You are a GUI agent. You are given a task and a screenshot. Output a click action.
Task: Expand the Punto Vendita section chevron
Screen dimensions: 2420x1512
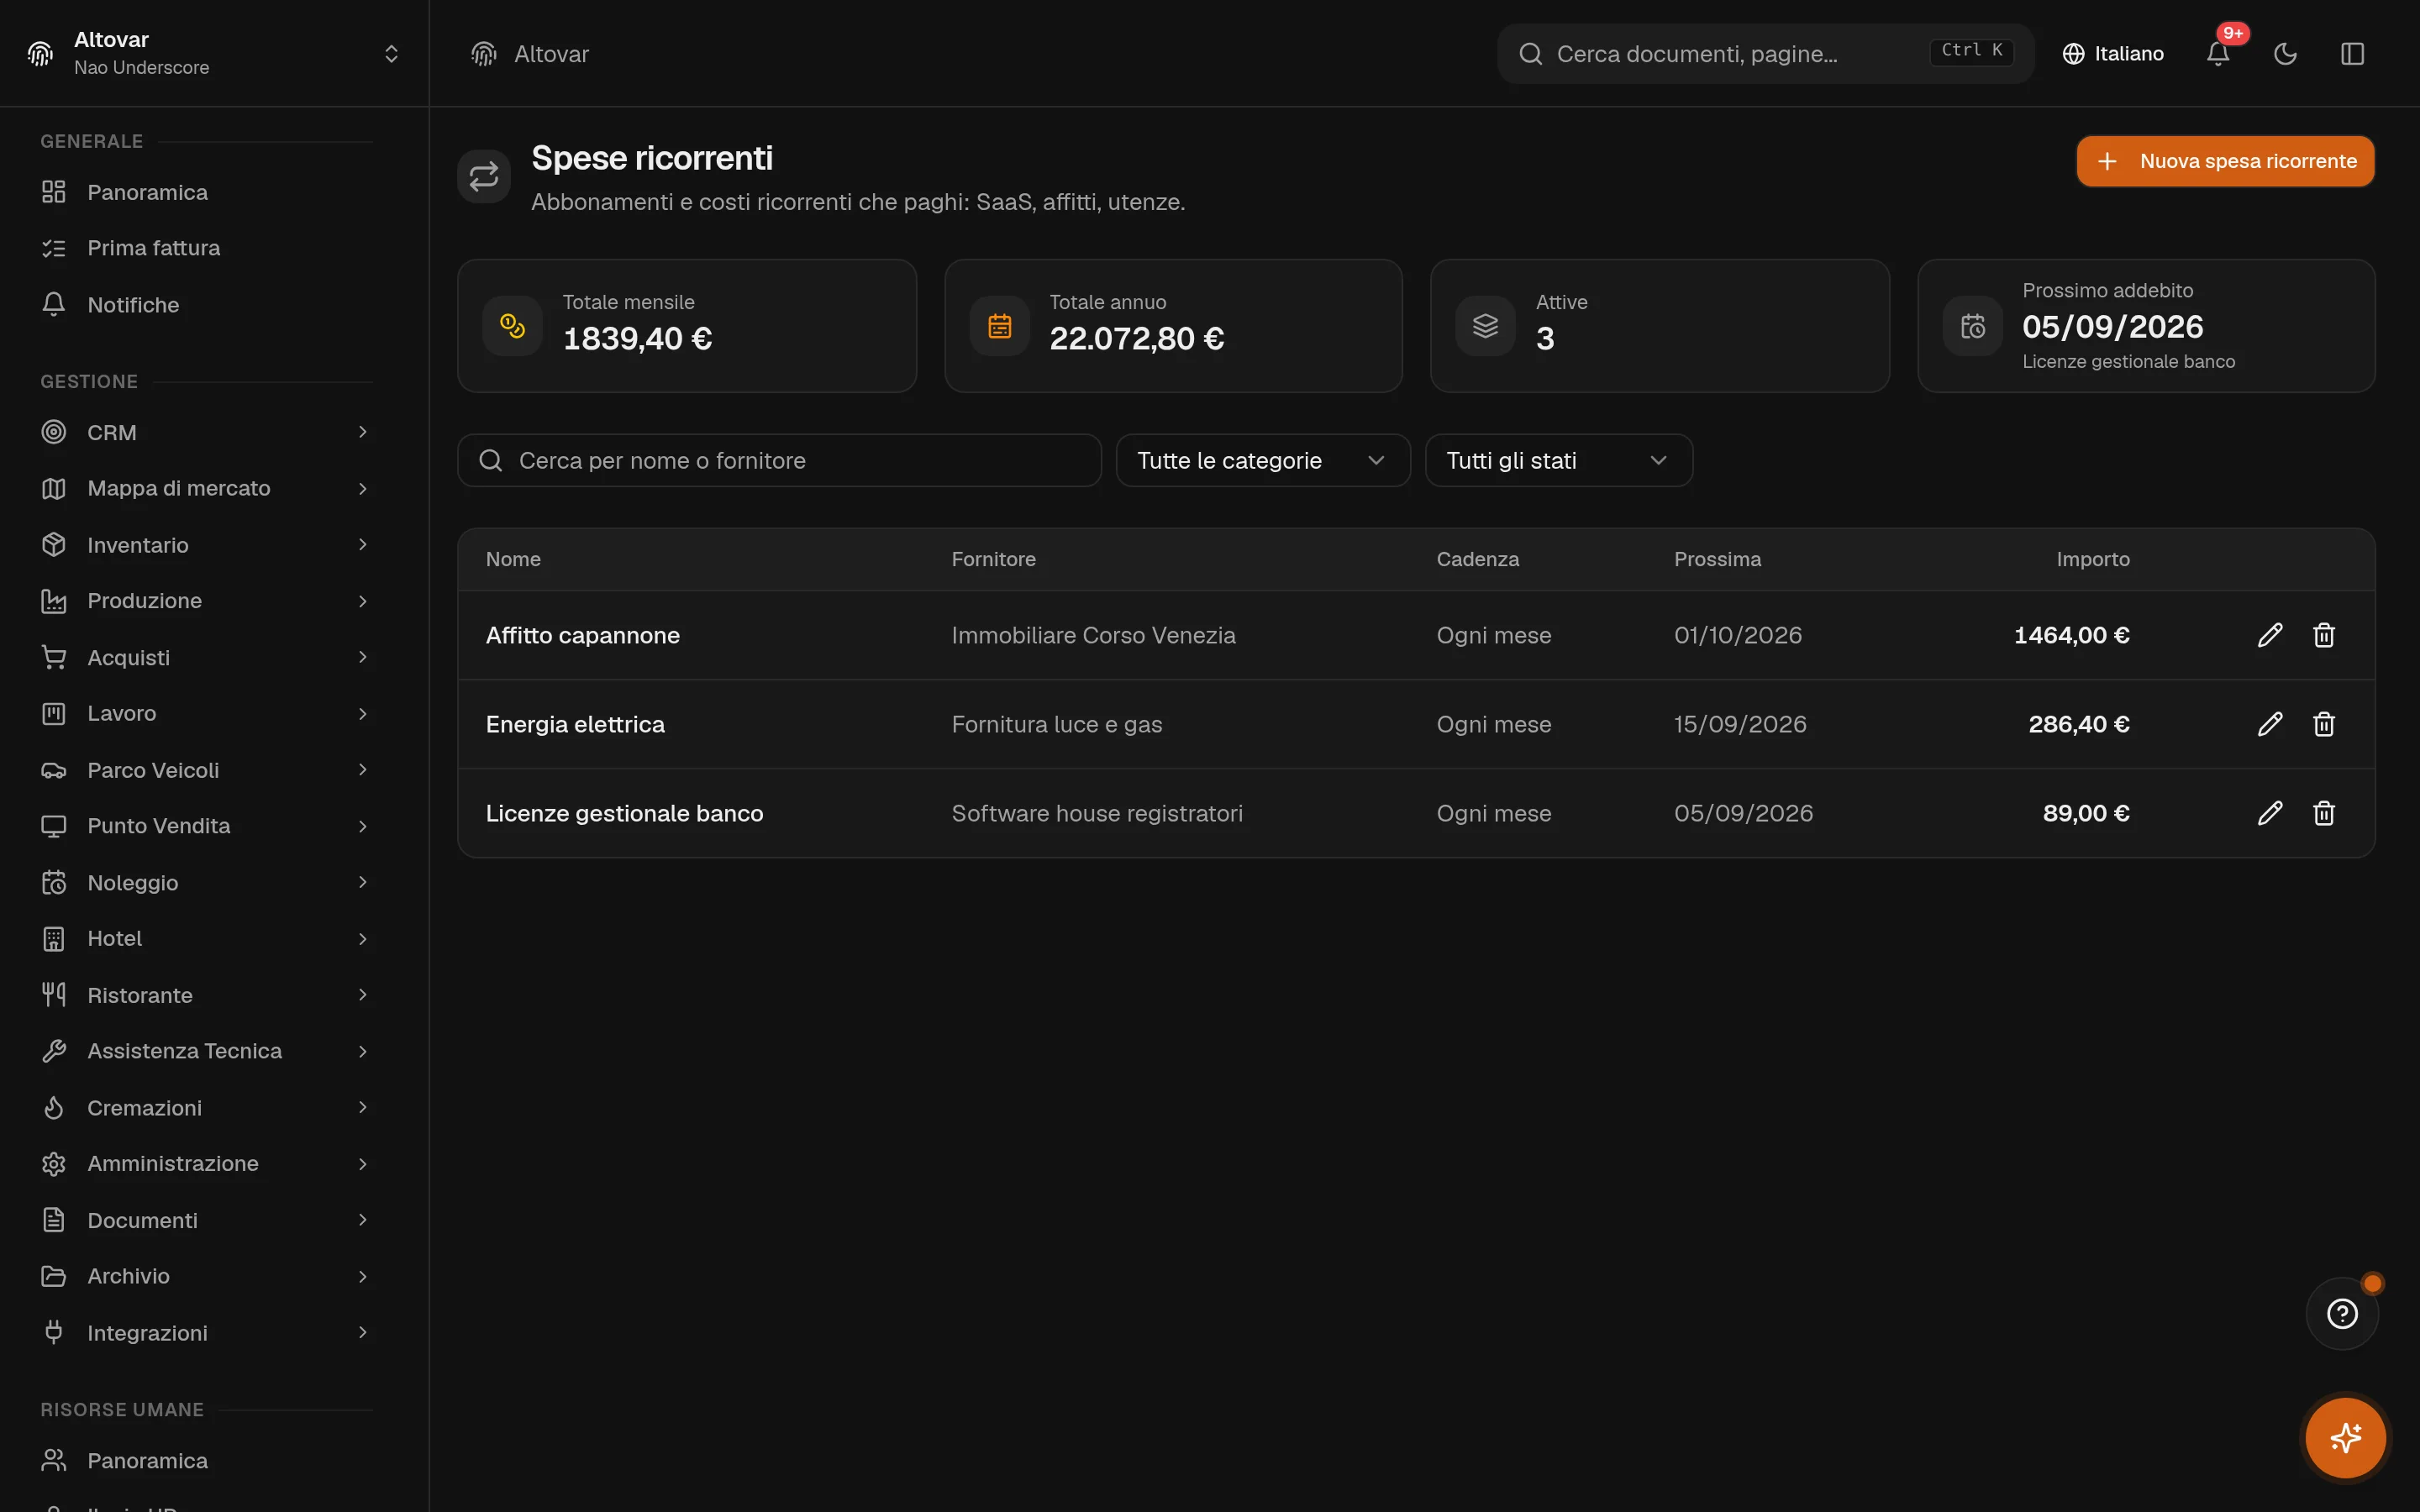(363, 826)
